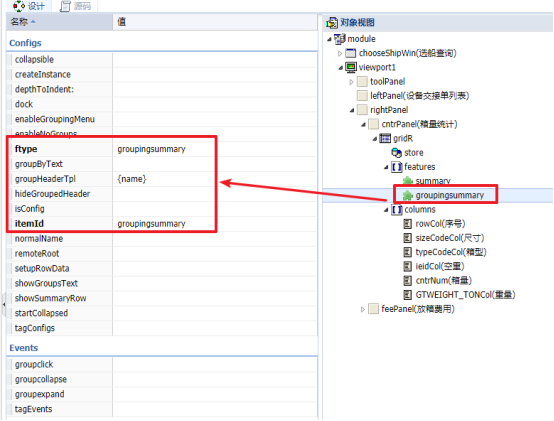Image resolution: width=554 pixels, height=421 pixels.
Task: Collapse the rightPanel tree node
Action: tap(352, 110)
